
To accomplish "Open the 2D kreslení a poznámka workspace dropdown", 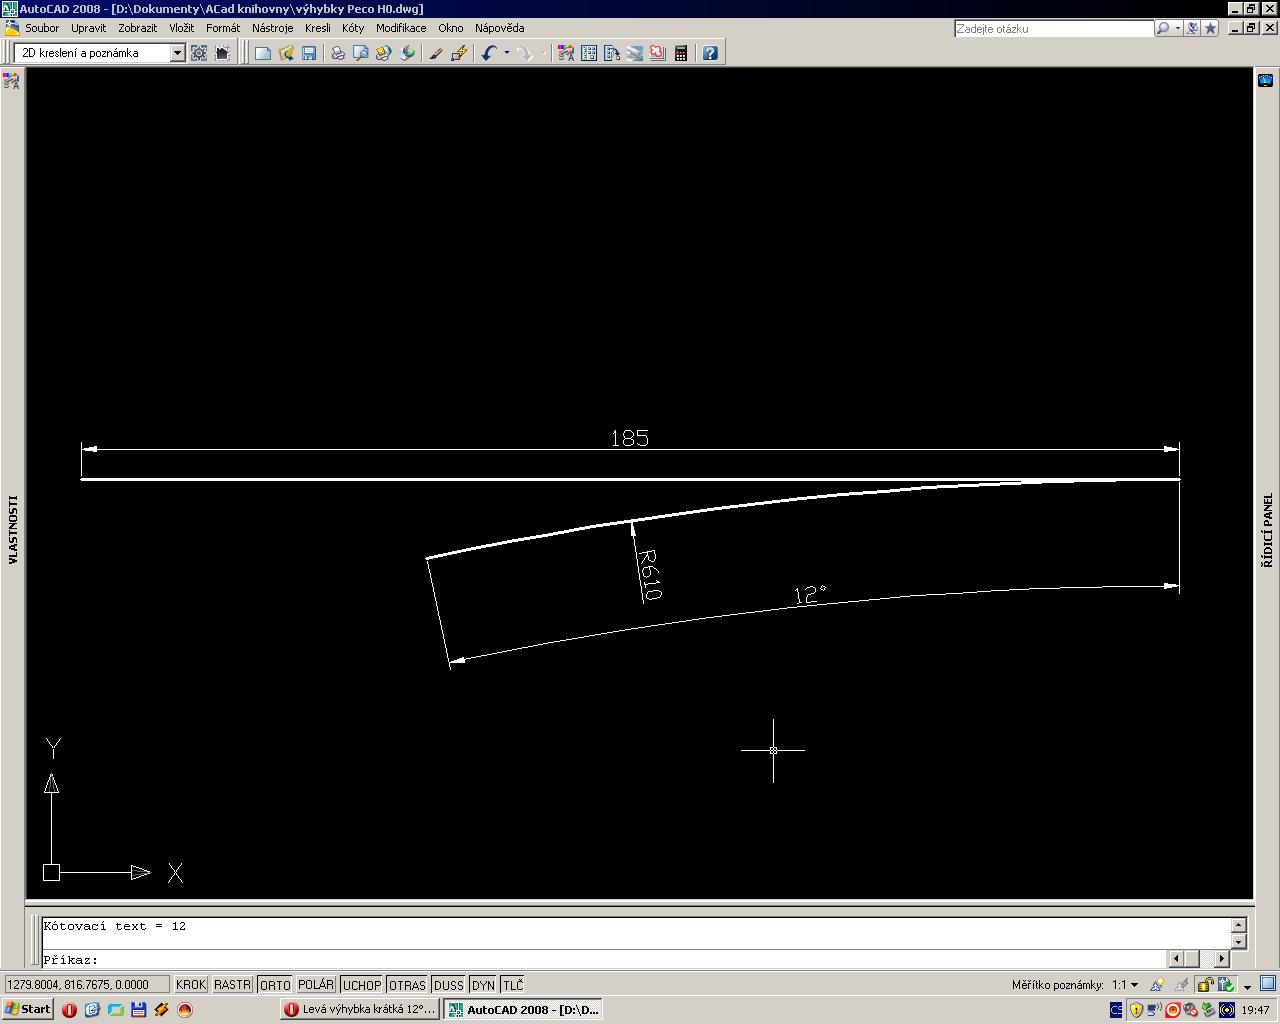I will [177, 53].
